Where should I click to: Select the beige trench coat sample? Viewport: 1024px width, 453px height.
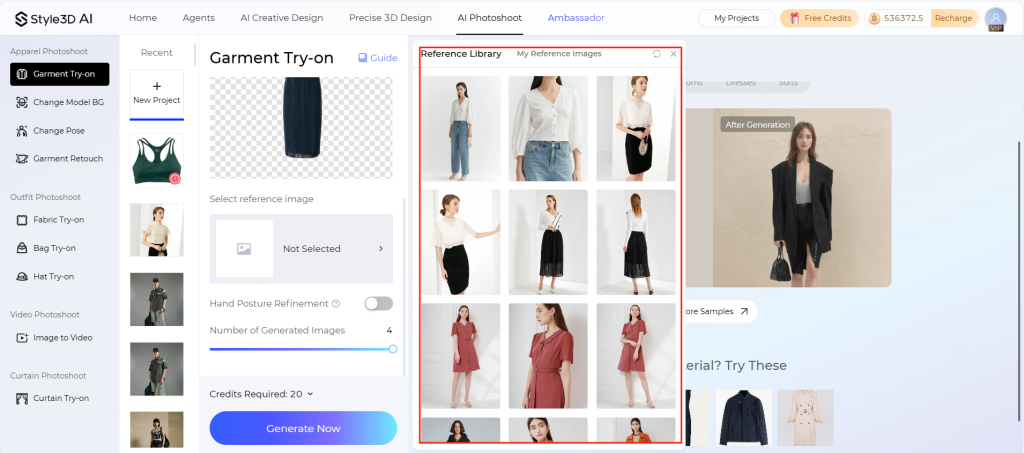click(x=805, y=418)
